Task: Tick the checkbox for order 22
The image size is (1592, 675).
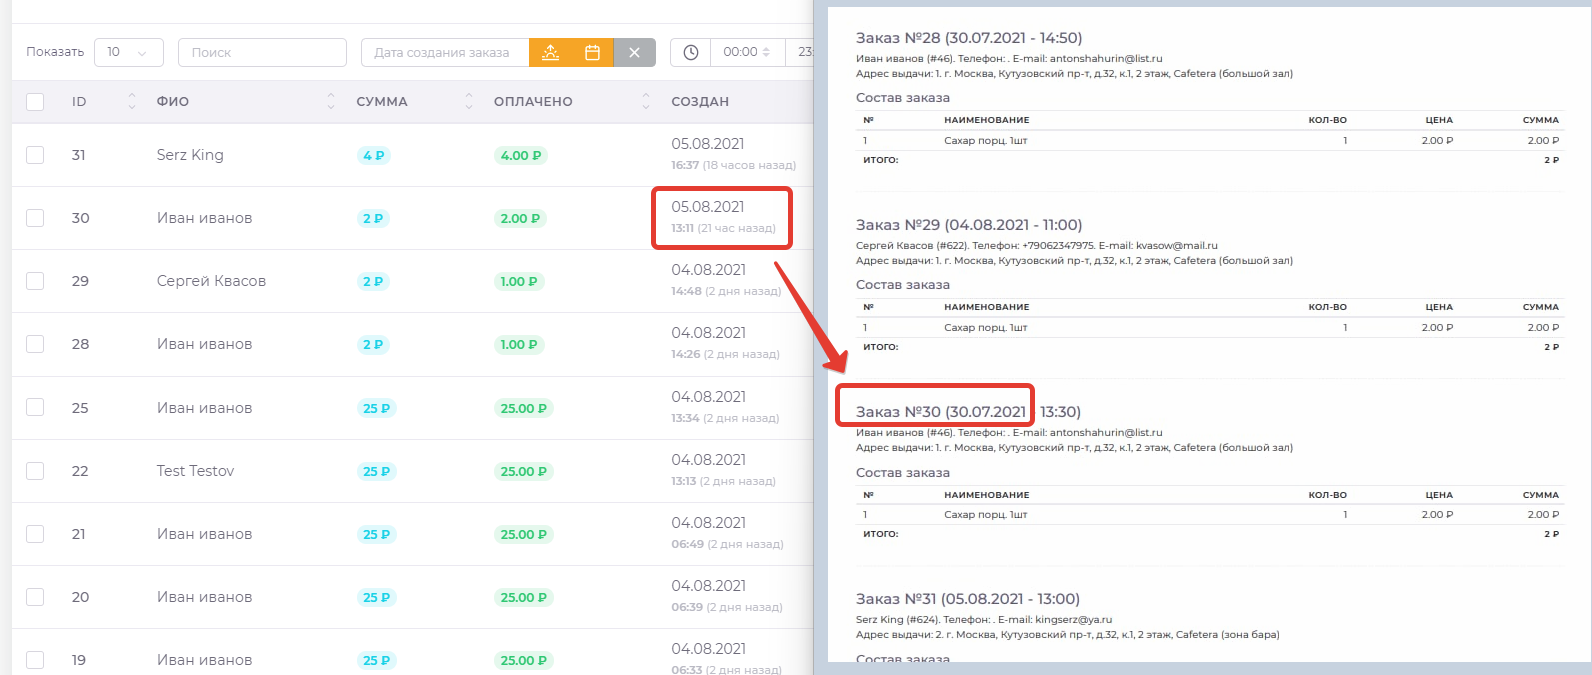Action: [35, 471]
